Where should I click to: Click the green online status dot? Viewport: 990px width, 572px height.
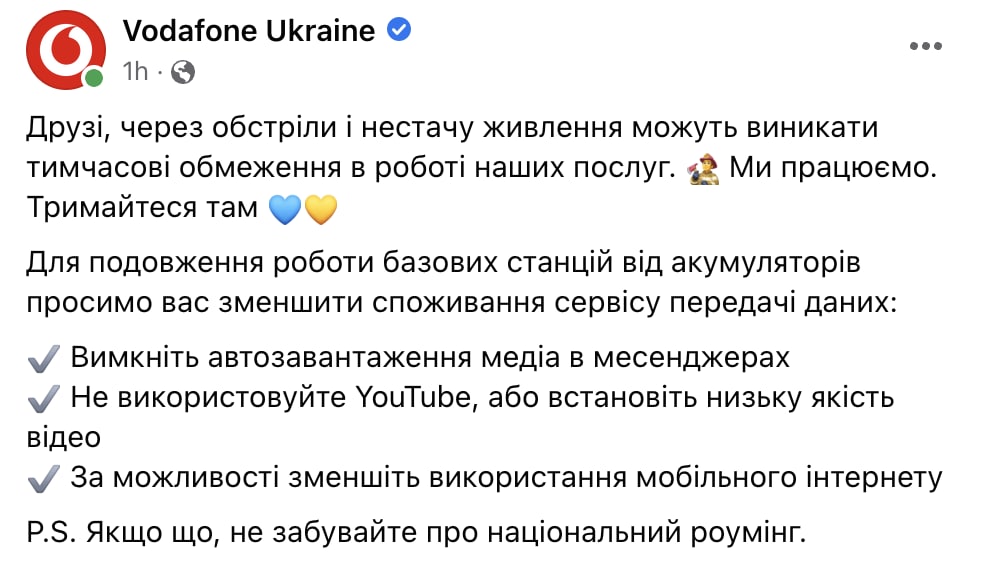point(94,79)
